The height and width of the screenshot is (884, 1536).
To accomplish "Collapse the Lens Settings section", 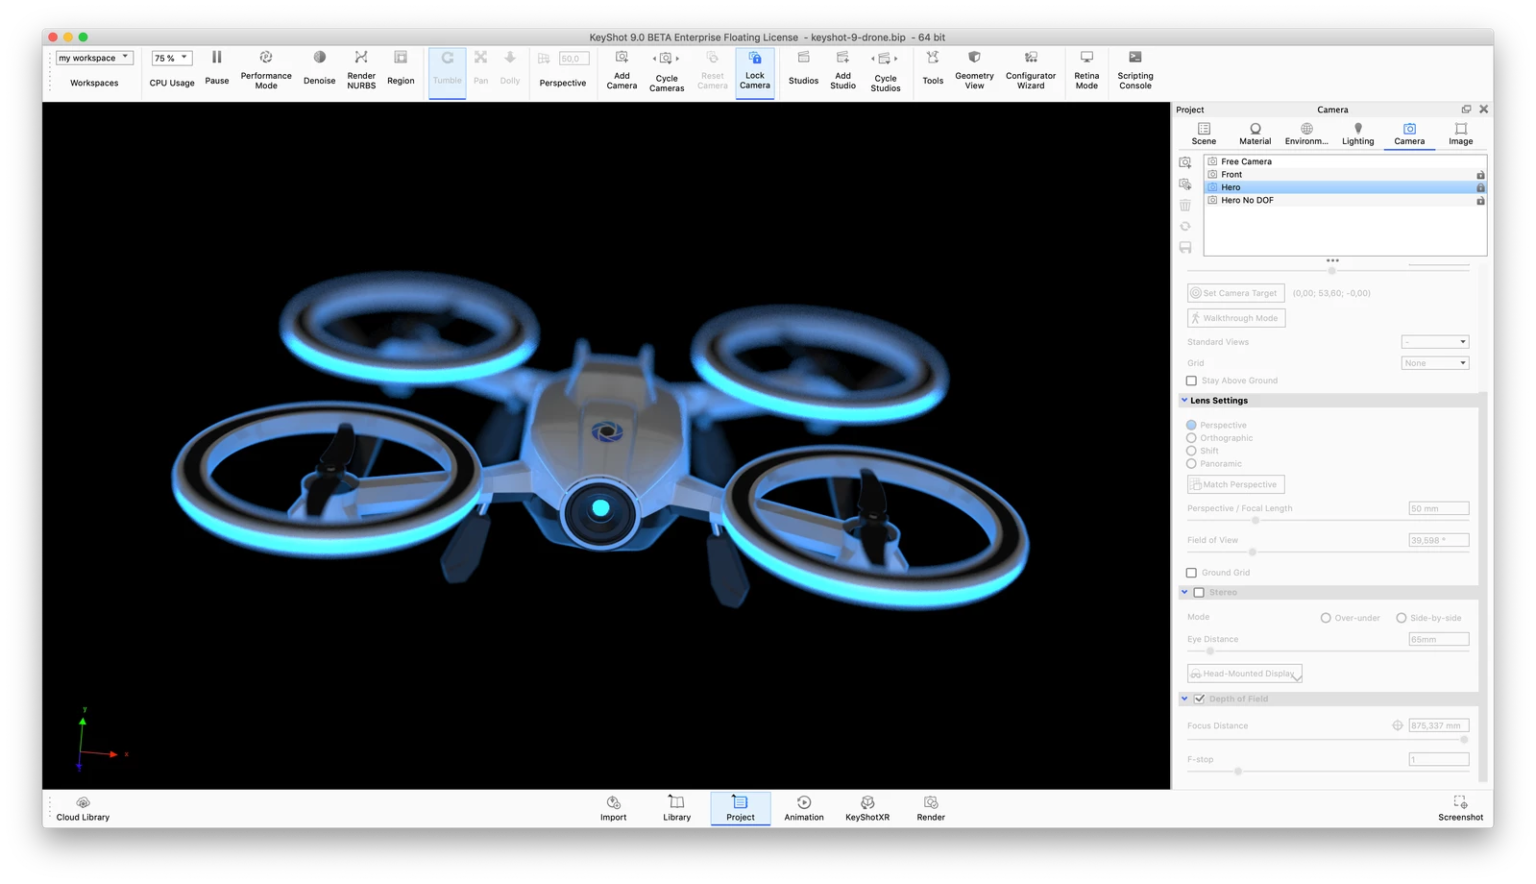I will click(1184, 400).
